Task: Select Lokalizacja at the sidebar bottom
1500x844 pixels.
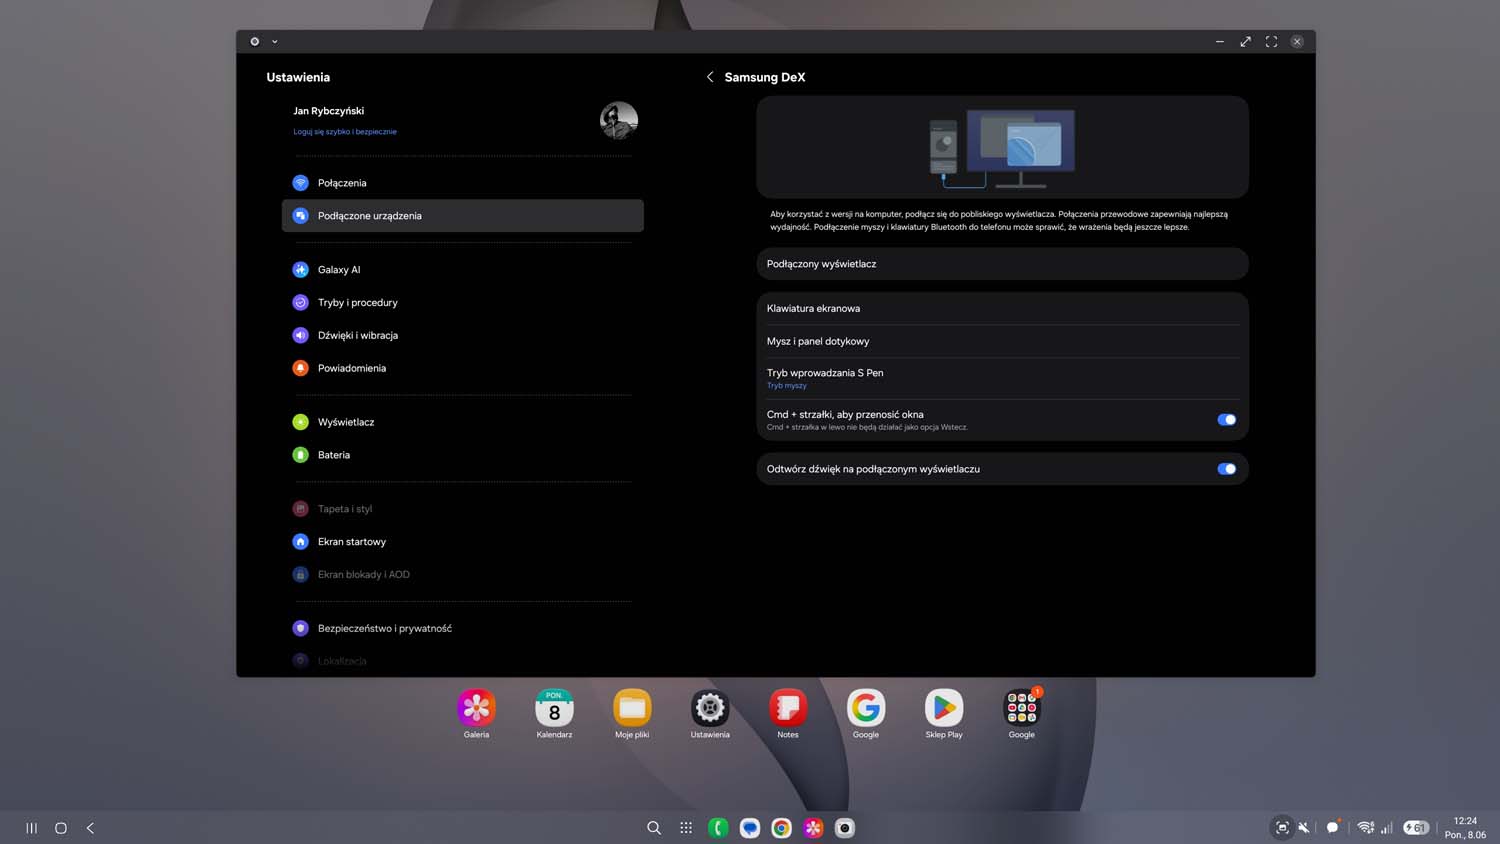Action: pos(463,661)
